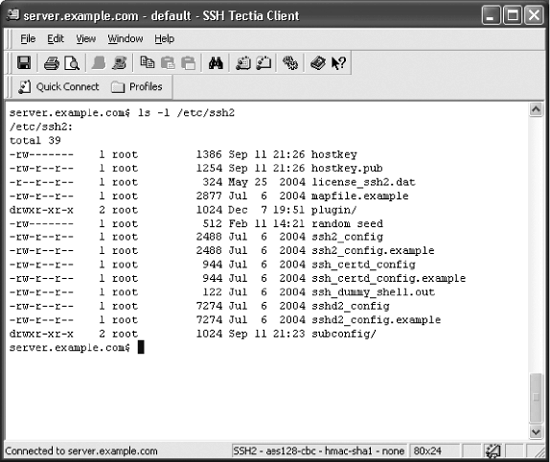Image resolution: width=550 pixels, height=462 pixels.
Task: Click the terminal cursor at the prompt
Action: point(141,347)
